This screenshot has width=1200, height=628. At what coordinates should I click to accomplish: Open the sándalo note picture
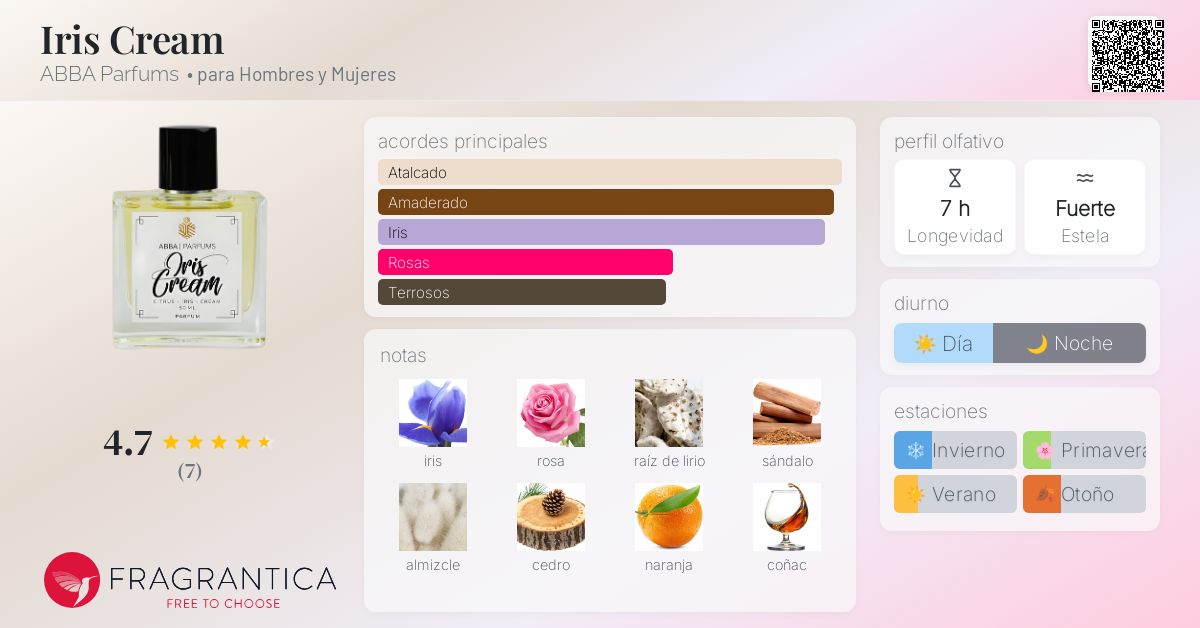tap(787, 413)
